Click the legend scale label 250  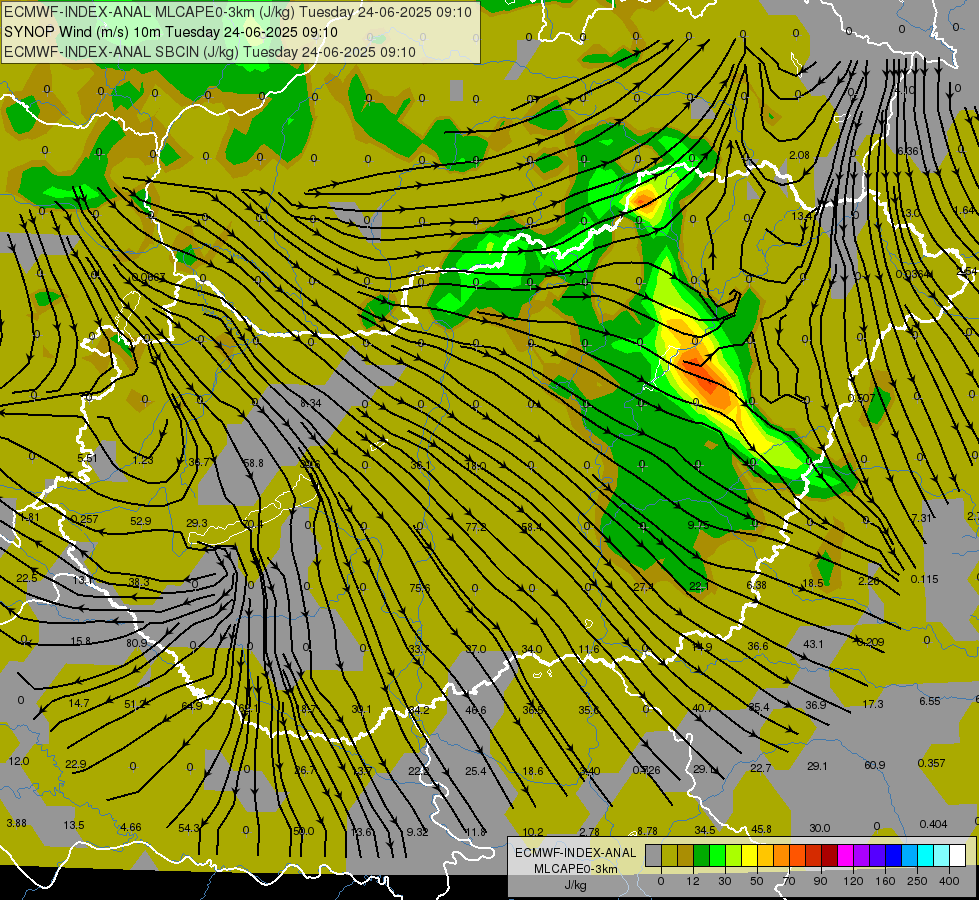coord(917,881)
